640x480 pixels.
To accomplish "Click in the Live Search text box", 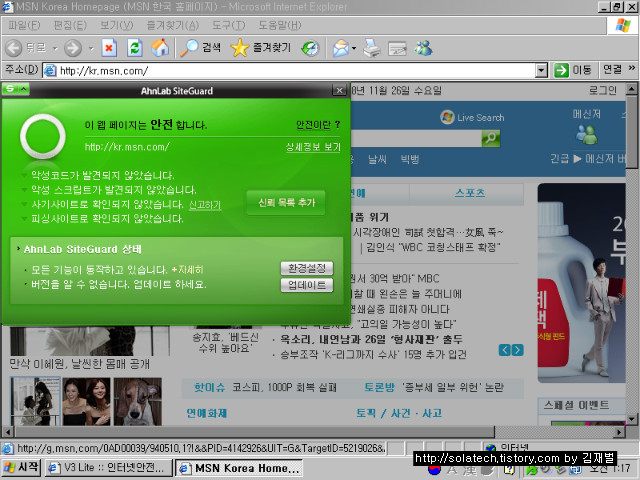I will coord(416,138).
